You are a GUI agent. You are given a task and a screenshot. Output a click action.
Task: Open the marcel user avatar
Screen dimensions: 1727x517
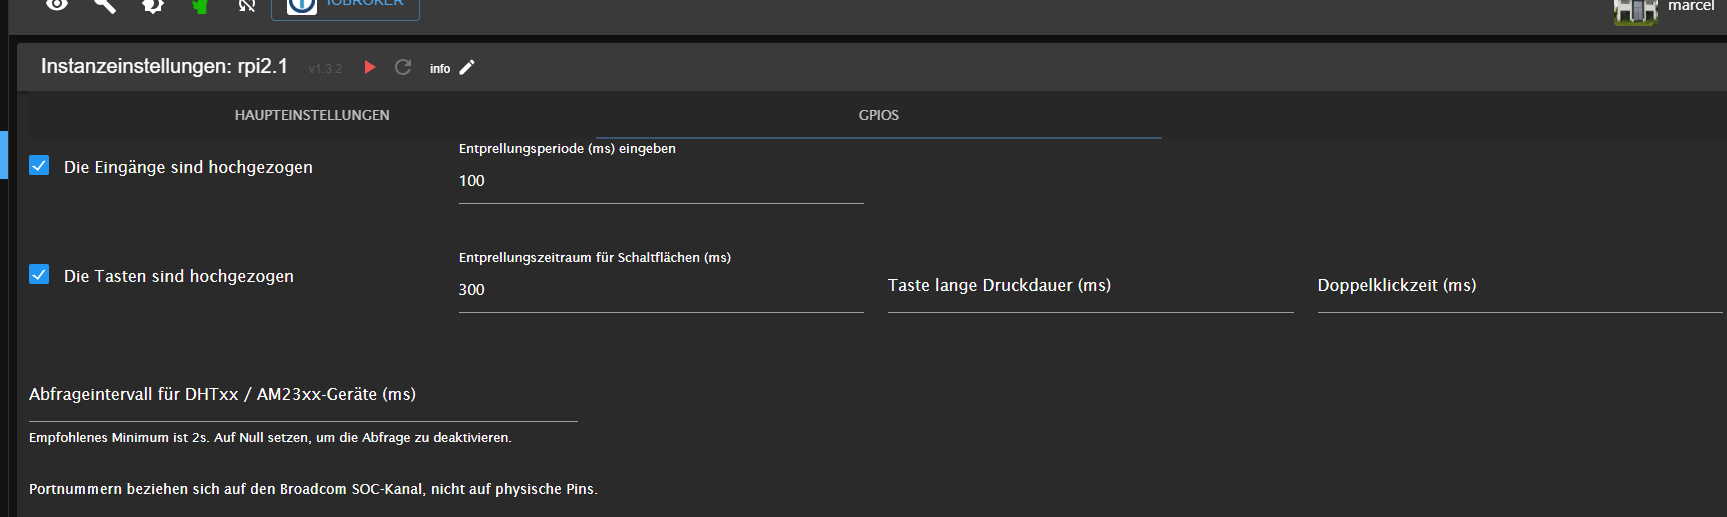pyautogui.click(x=1635, y=10)
